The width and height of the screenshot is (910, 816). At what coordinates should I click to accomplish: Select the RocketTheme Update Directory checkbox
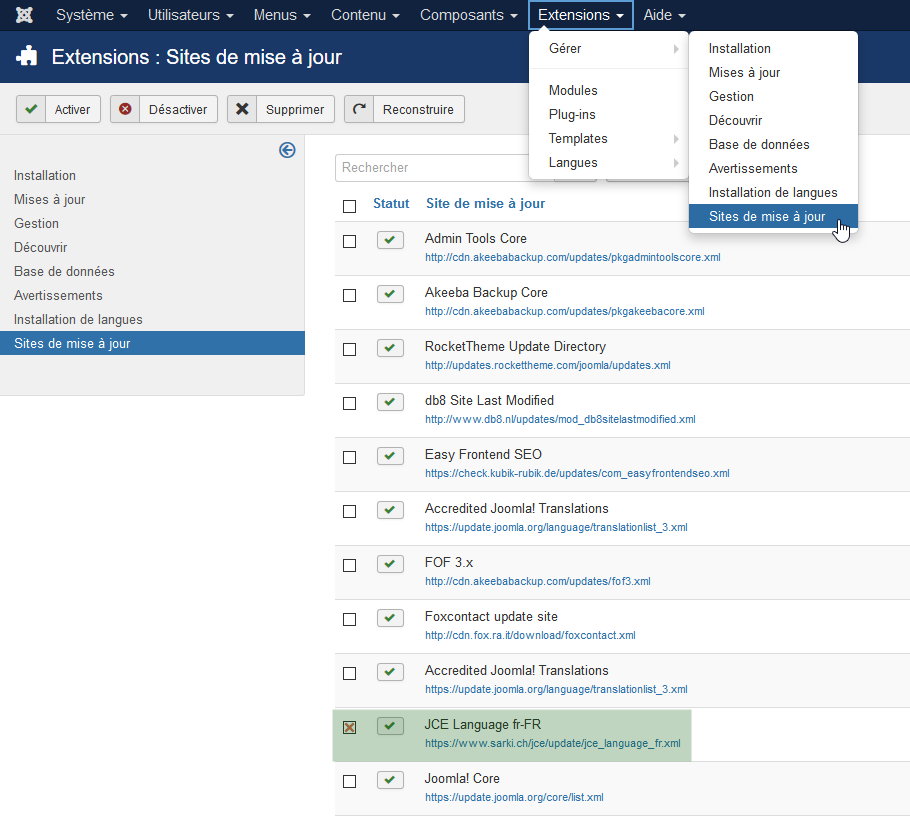coord(349,349)
